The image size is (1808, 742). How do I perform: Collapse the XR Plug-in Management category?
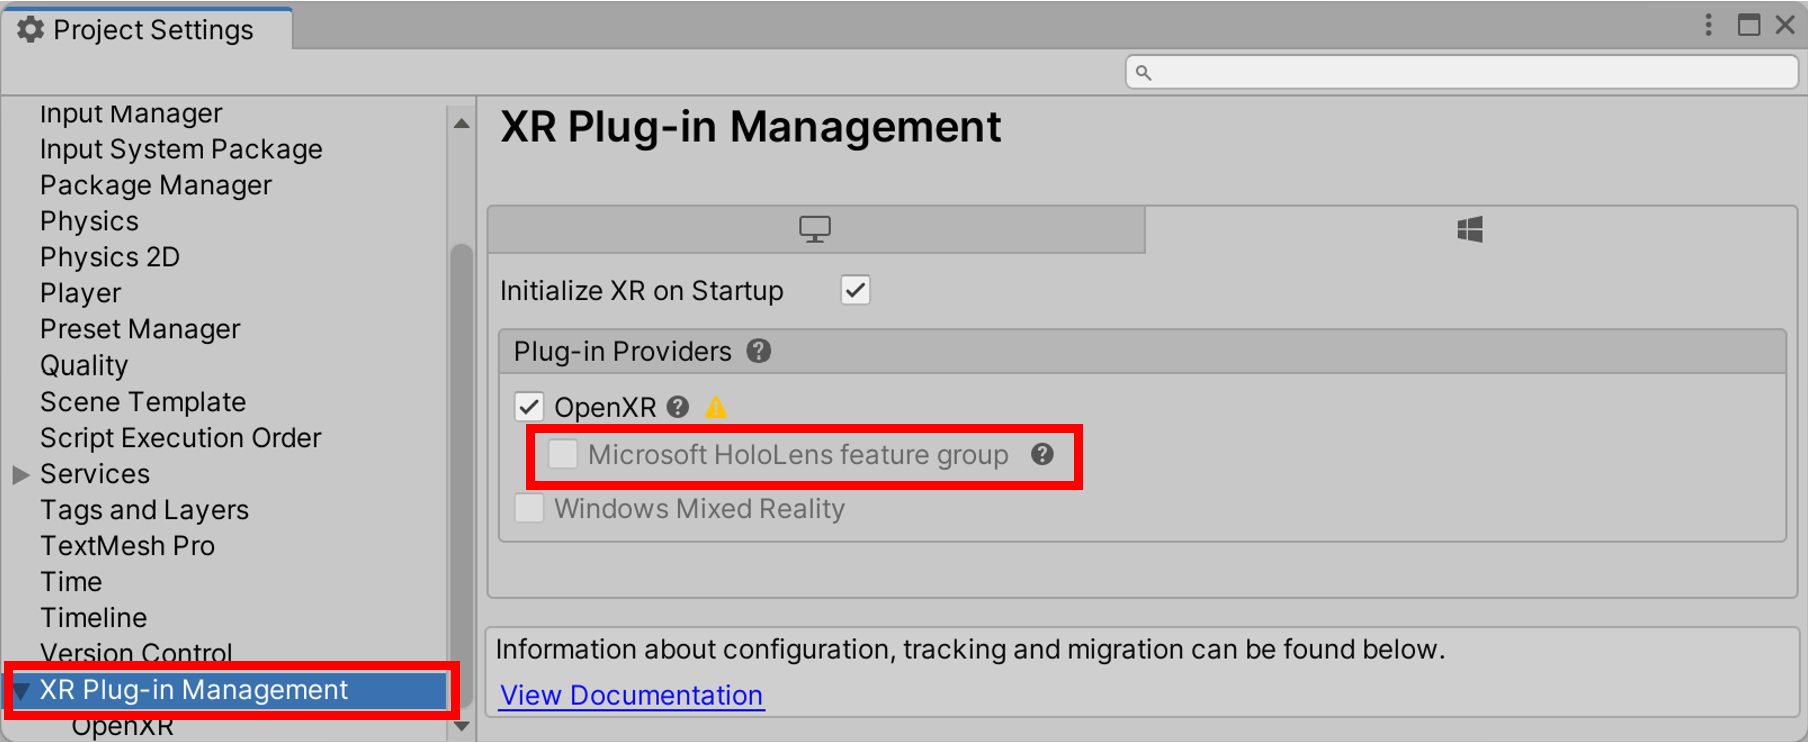click(21, 690)
